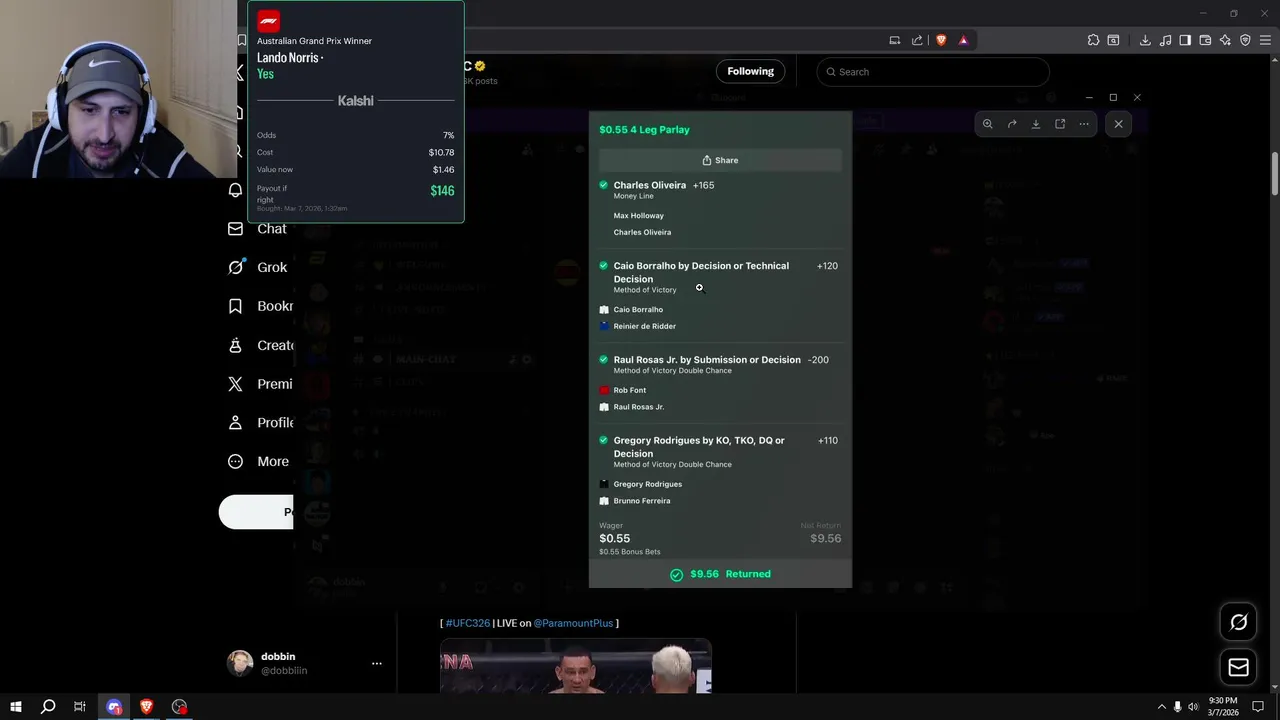Open the floating Grok button
This screenshot has height=720, width=1280.
pyautogui.click(x=1238, y=622)
